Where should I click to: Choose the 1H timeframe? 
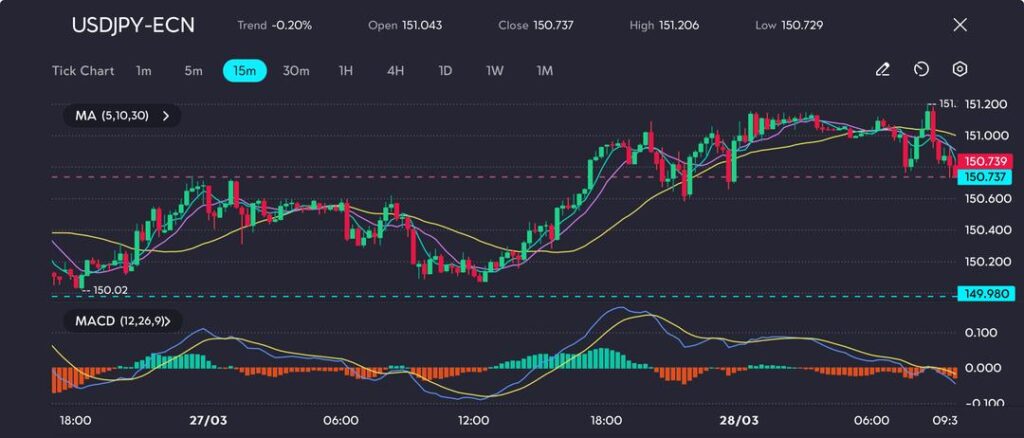(346, 71)
